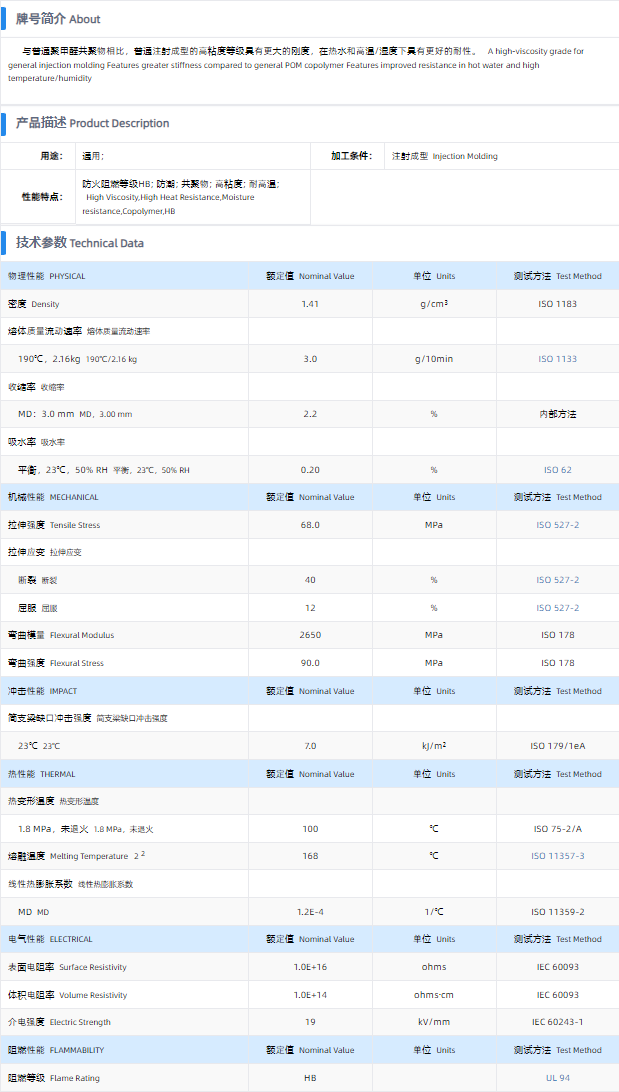Select the Flexural Stress value 90.0

pyautogui.click(x=310, y=663)
